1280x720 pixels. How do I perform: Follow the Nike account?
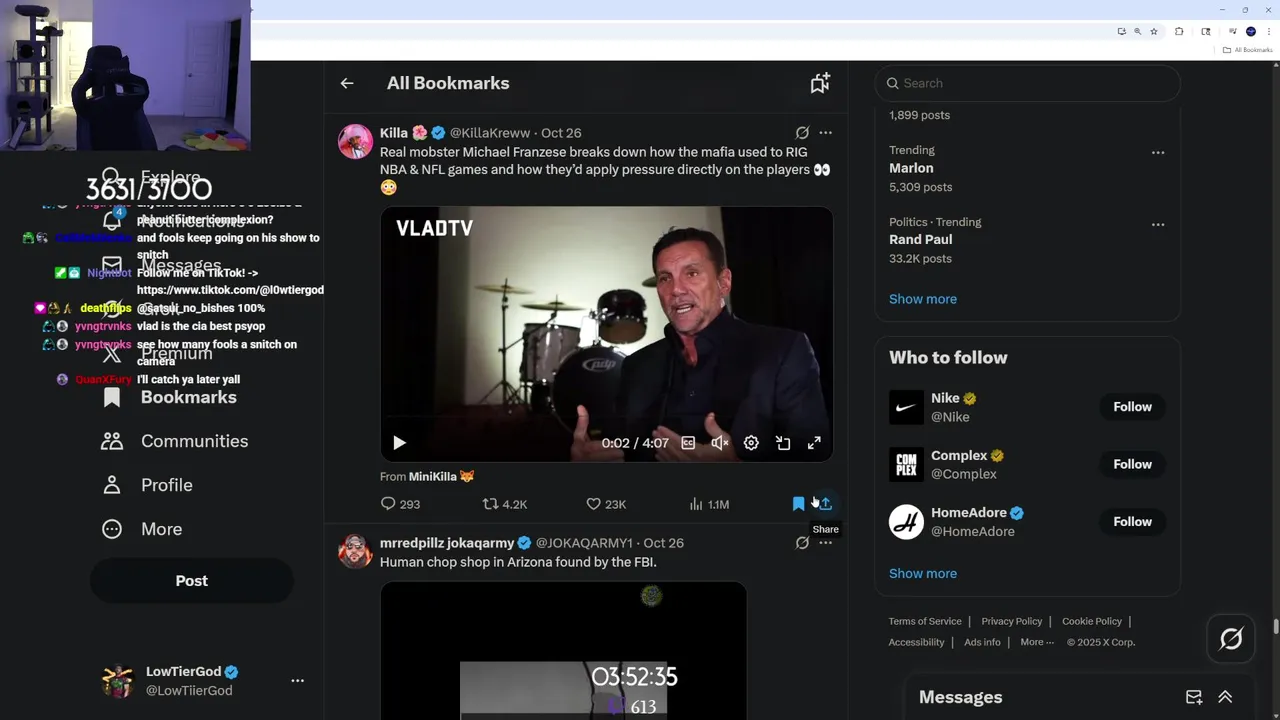pos(1133,407)
